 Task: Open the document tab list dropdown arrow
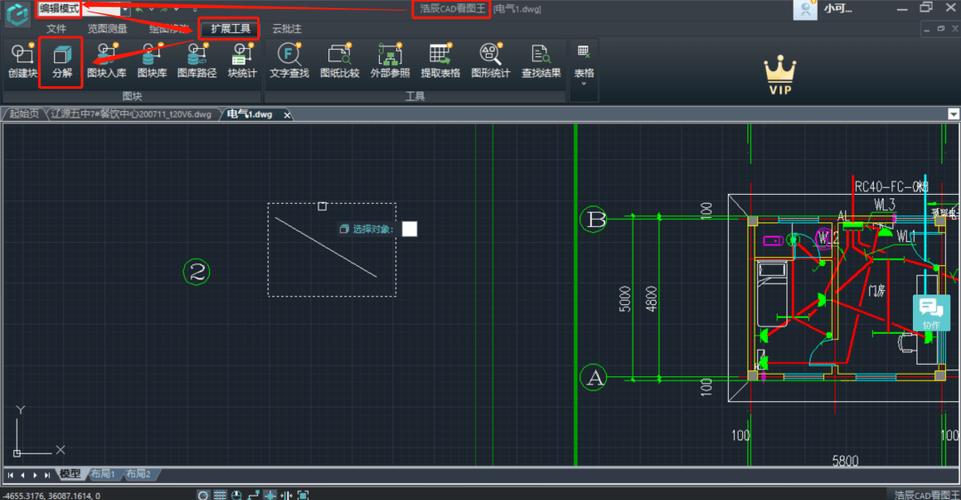[x=951, y=115]
